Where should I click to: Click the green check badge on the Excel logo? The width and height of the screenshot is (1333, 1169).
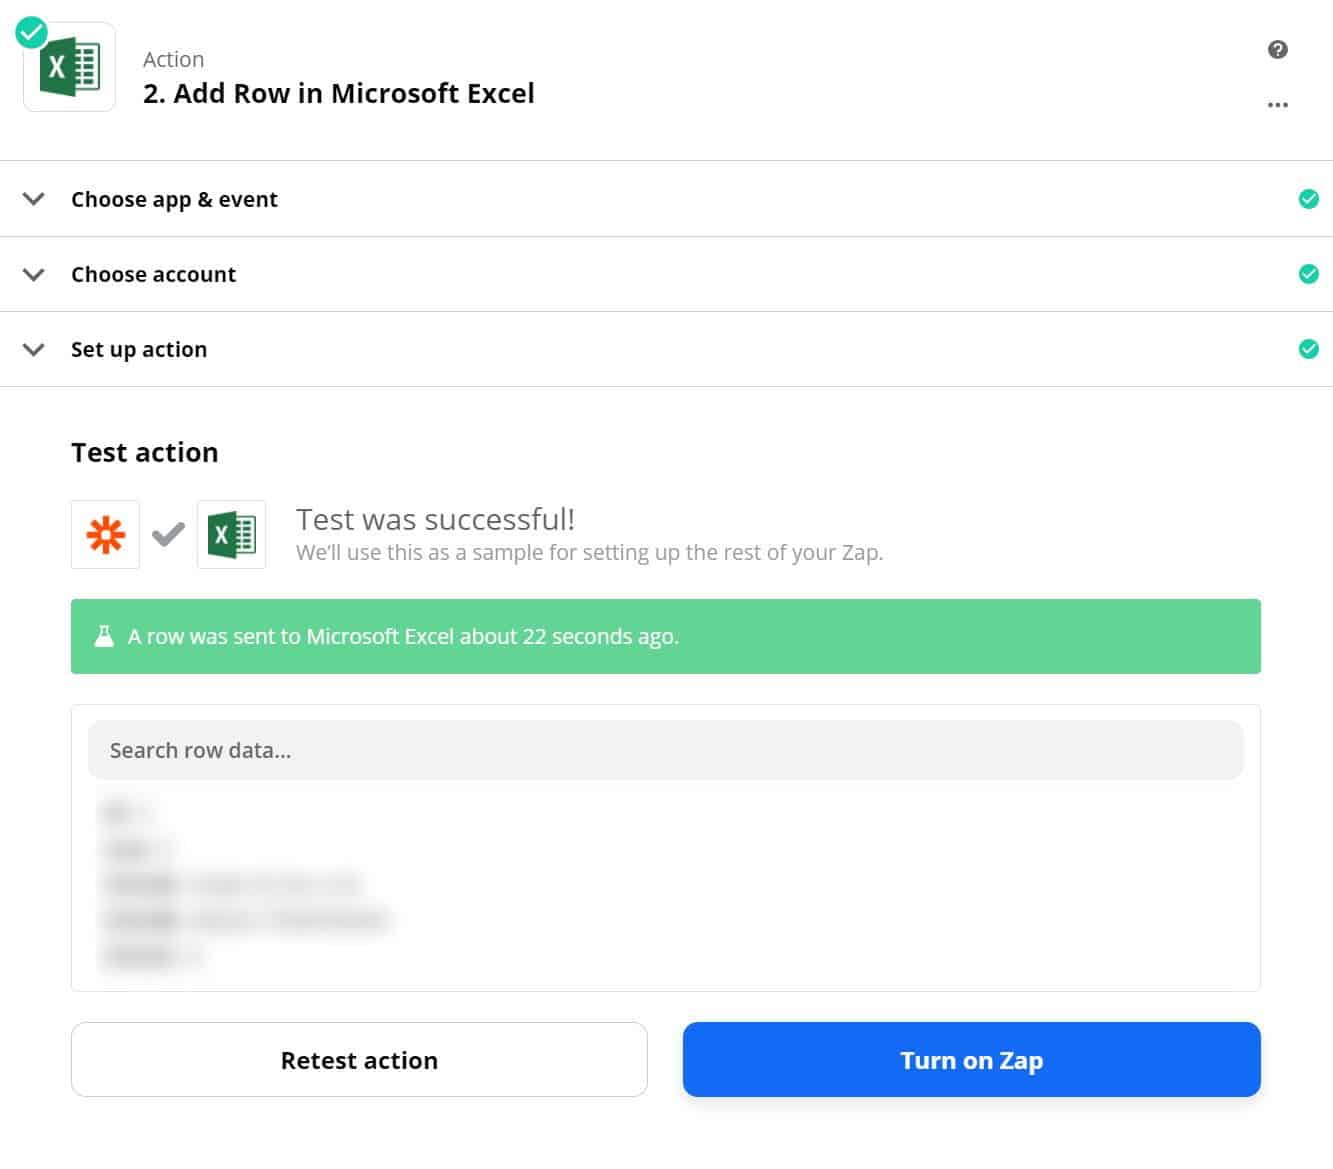tap(32, 32)
